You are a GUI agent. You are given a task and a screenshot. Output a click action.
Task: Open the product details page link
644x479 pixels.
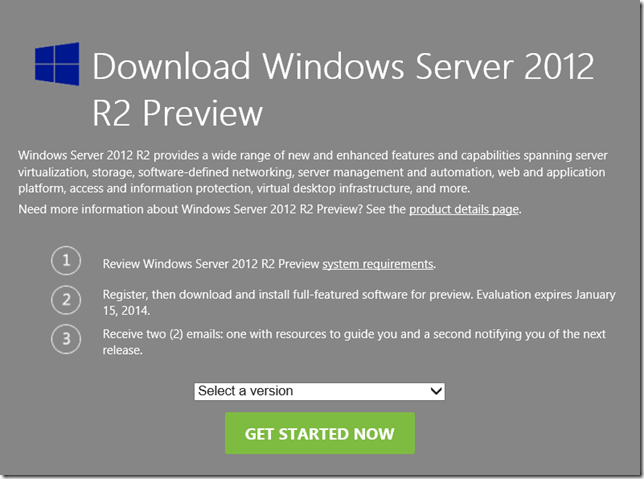[x=464, y=210]
